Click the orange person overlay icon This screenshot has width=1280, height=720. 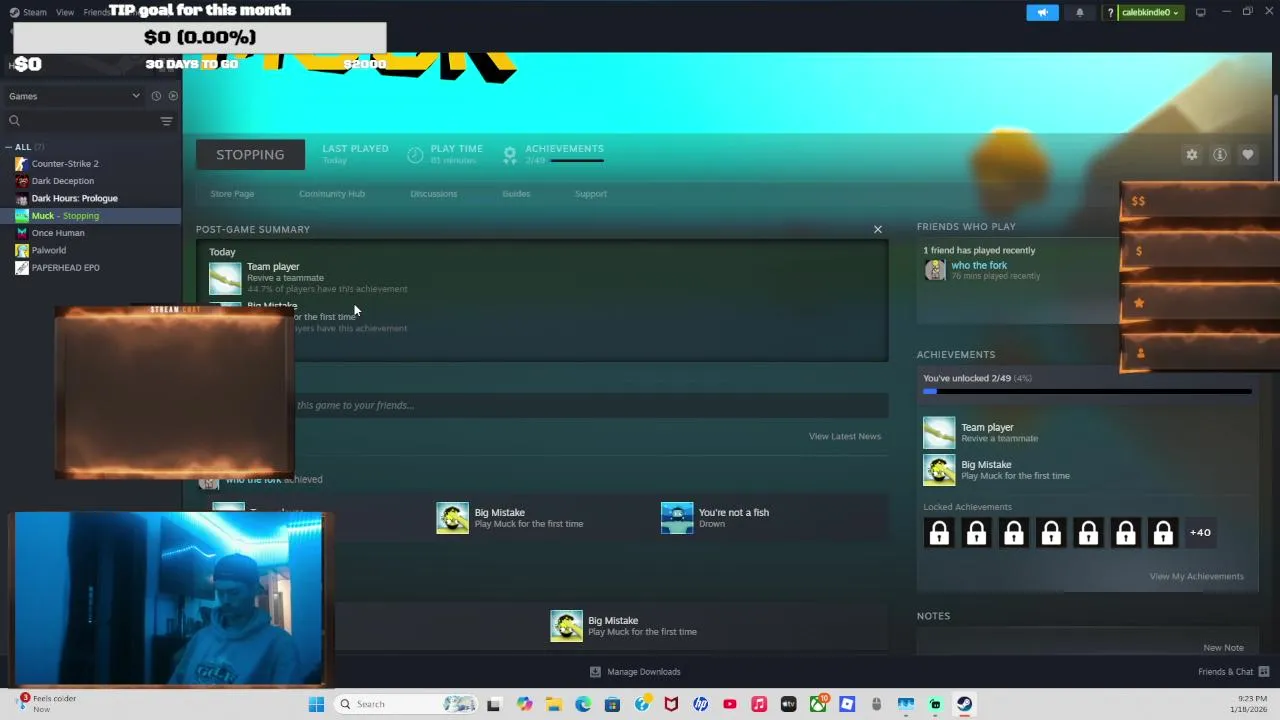point(1140,352)
